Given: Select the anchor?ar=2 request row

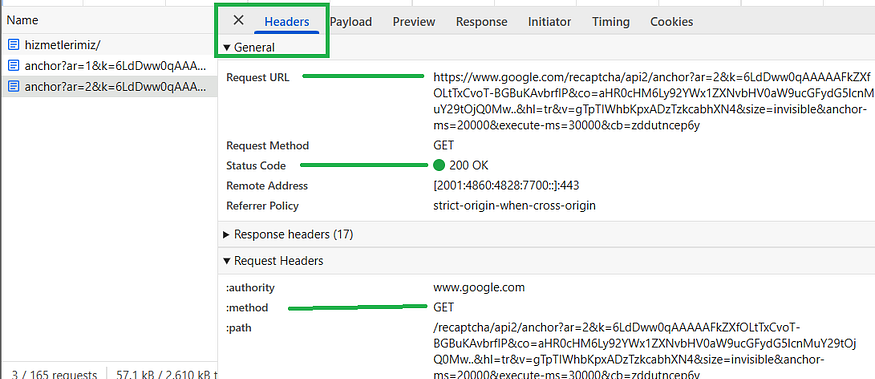Looking at the screenshot, I should click(x=109, y=87).
